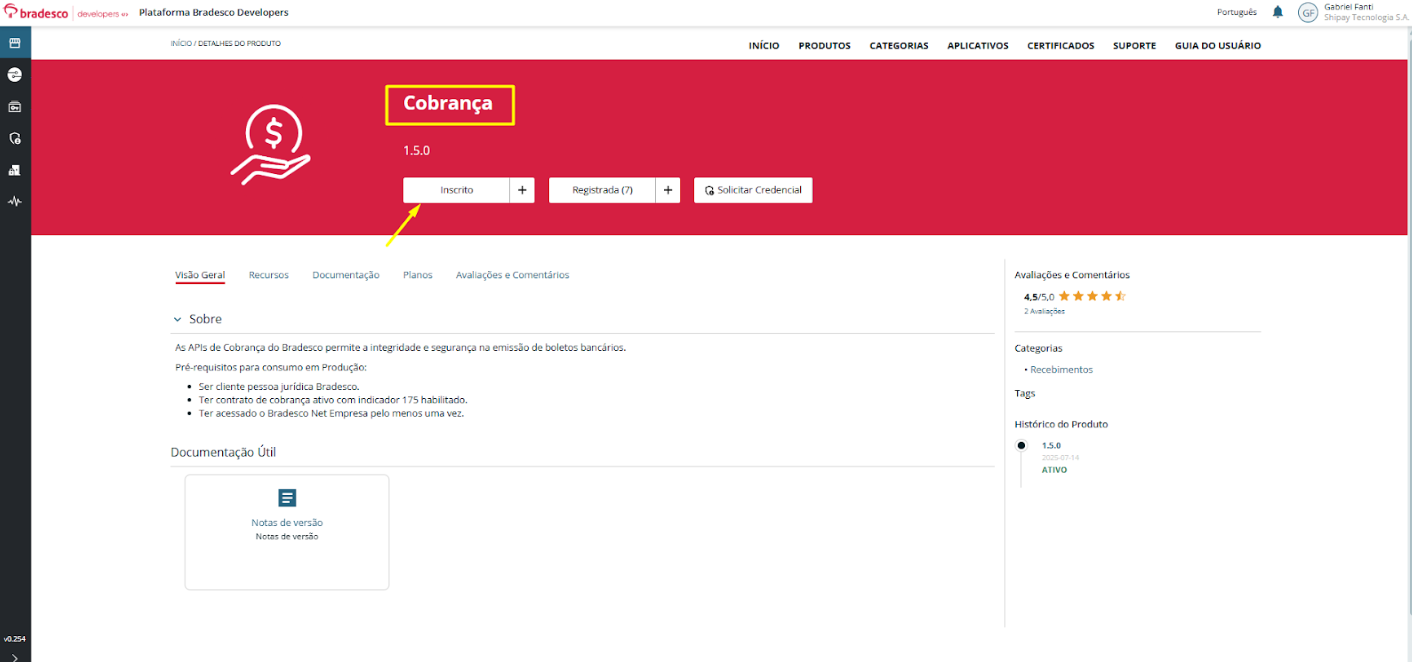Switch to the Documentação tab

point(346,275)
